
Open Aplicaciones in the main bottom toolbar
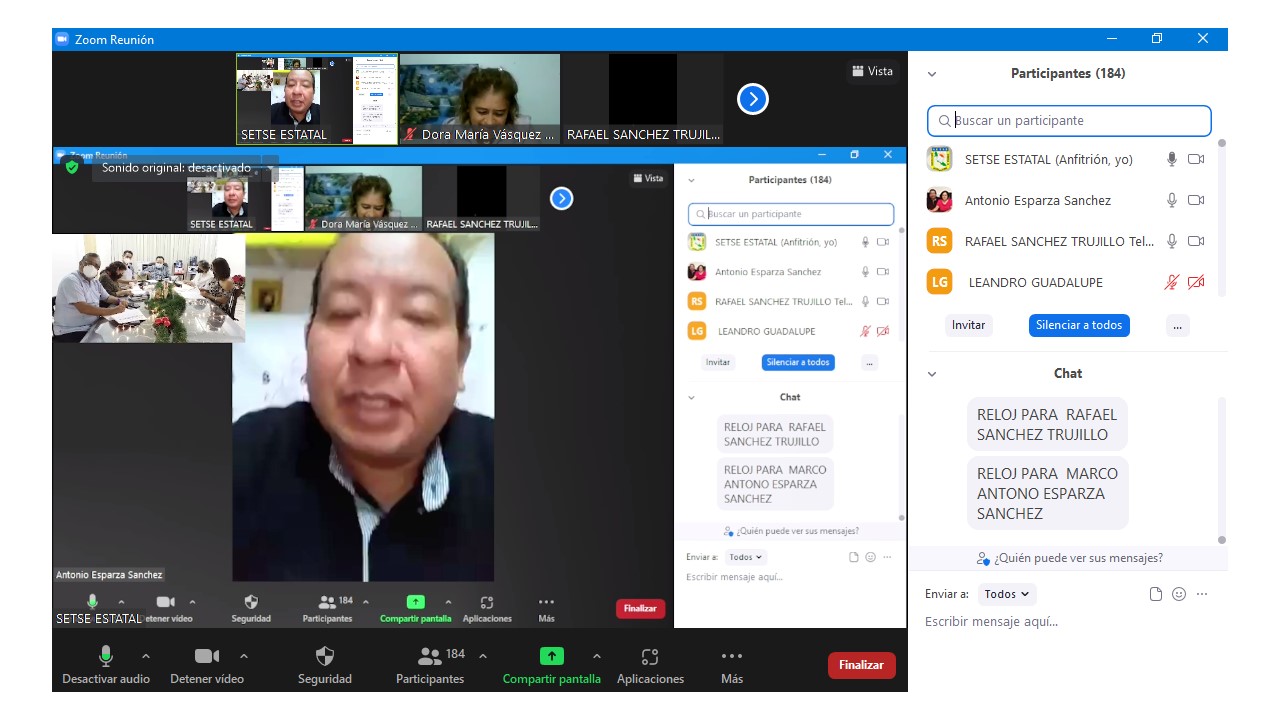pyautogui.click(x=650, y=657)
